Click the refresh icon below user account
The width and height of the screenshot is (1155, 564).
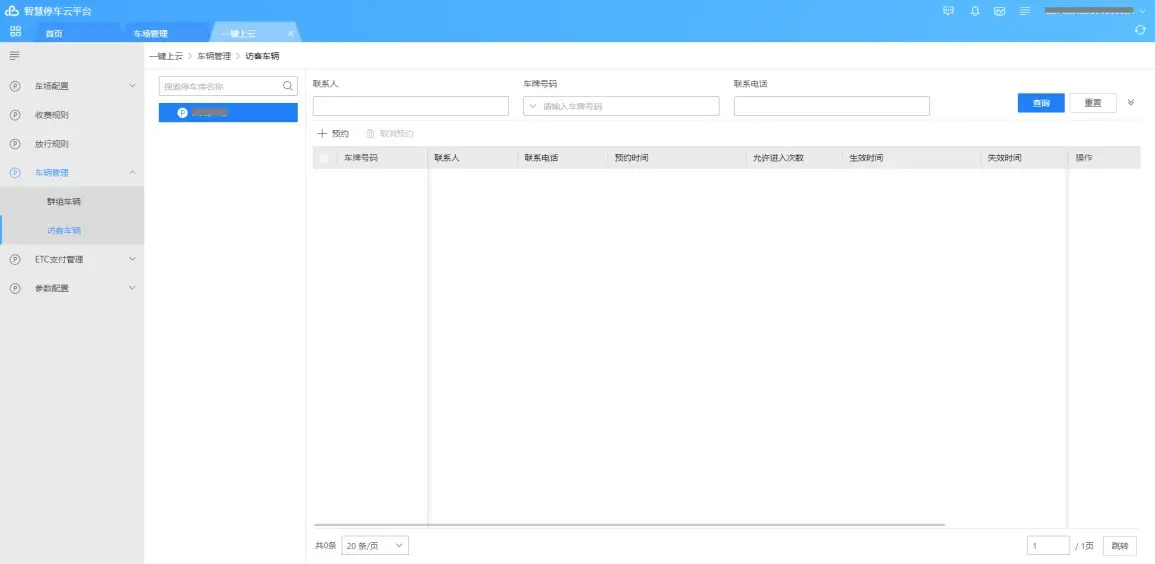[1140, 31]
